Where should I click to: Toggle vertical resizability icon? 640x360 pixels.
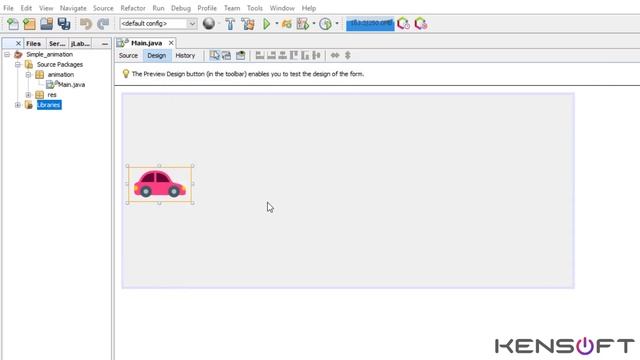coord(348,55)
